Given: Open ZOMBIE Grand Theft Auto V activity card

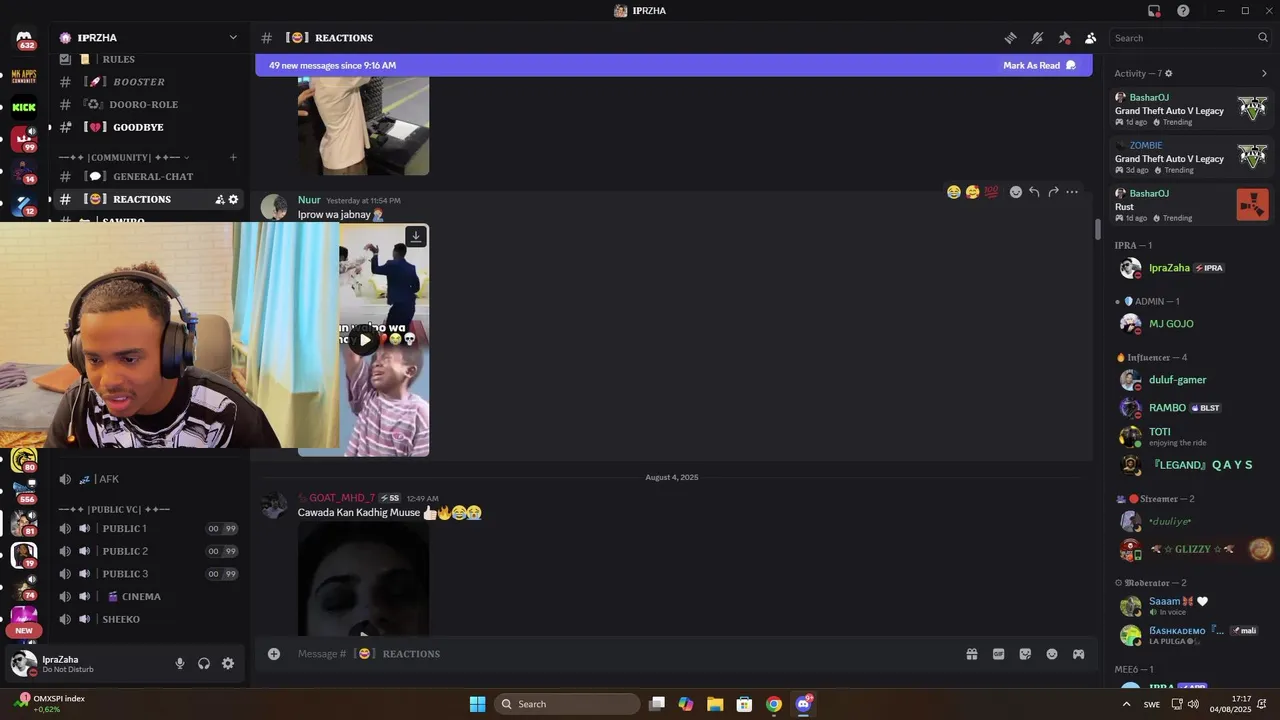Looking at the screenshot, I should [1191, 157].
